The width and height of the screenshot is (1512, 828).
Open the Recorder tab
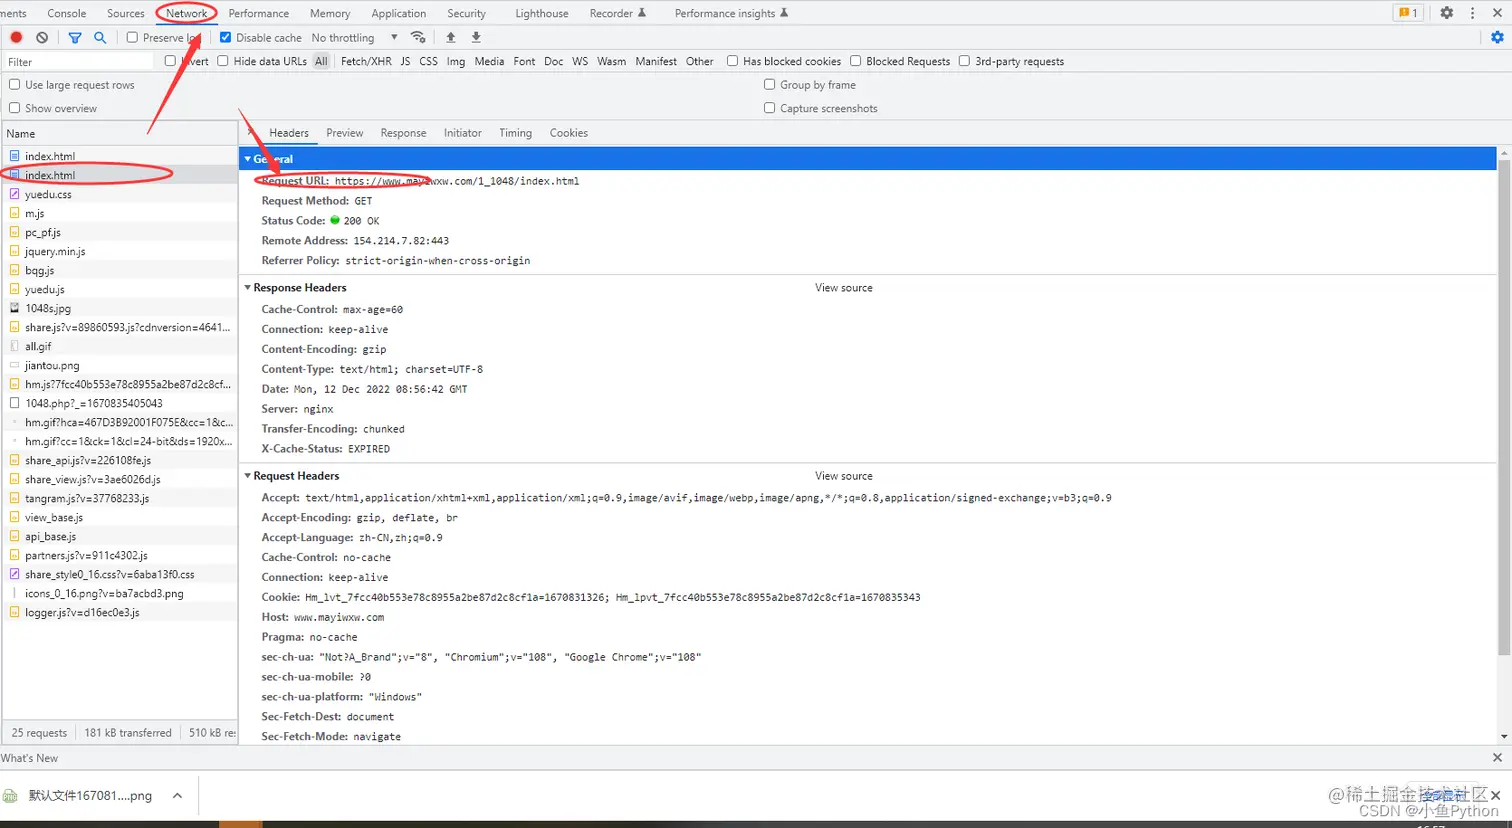pos(618,13)
